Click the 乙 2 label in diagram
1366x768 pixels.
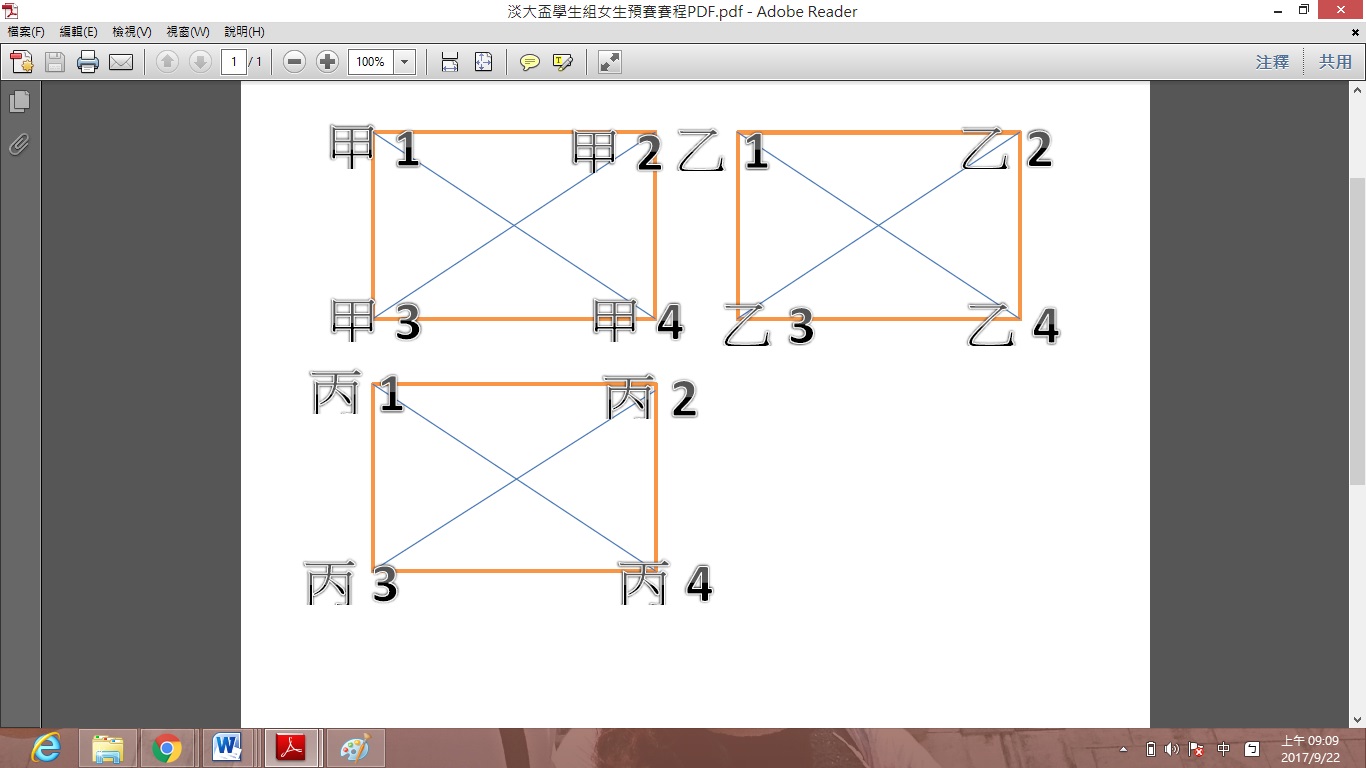(1007, 148)
